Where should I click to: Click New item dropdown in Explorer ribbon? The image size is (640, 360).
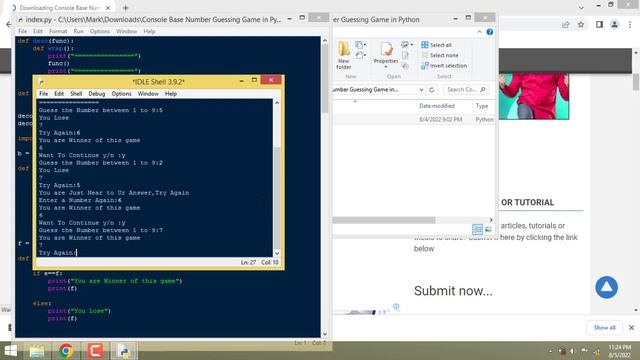point(360,44)
